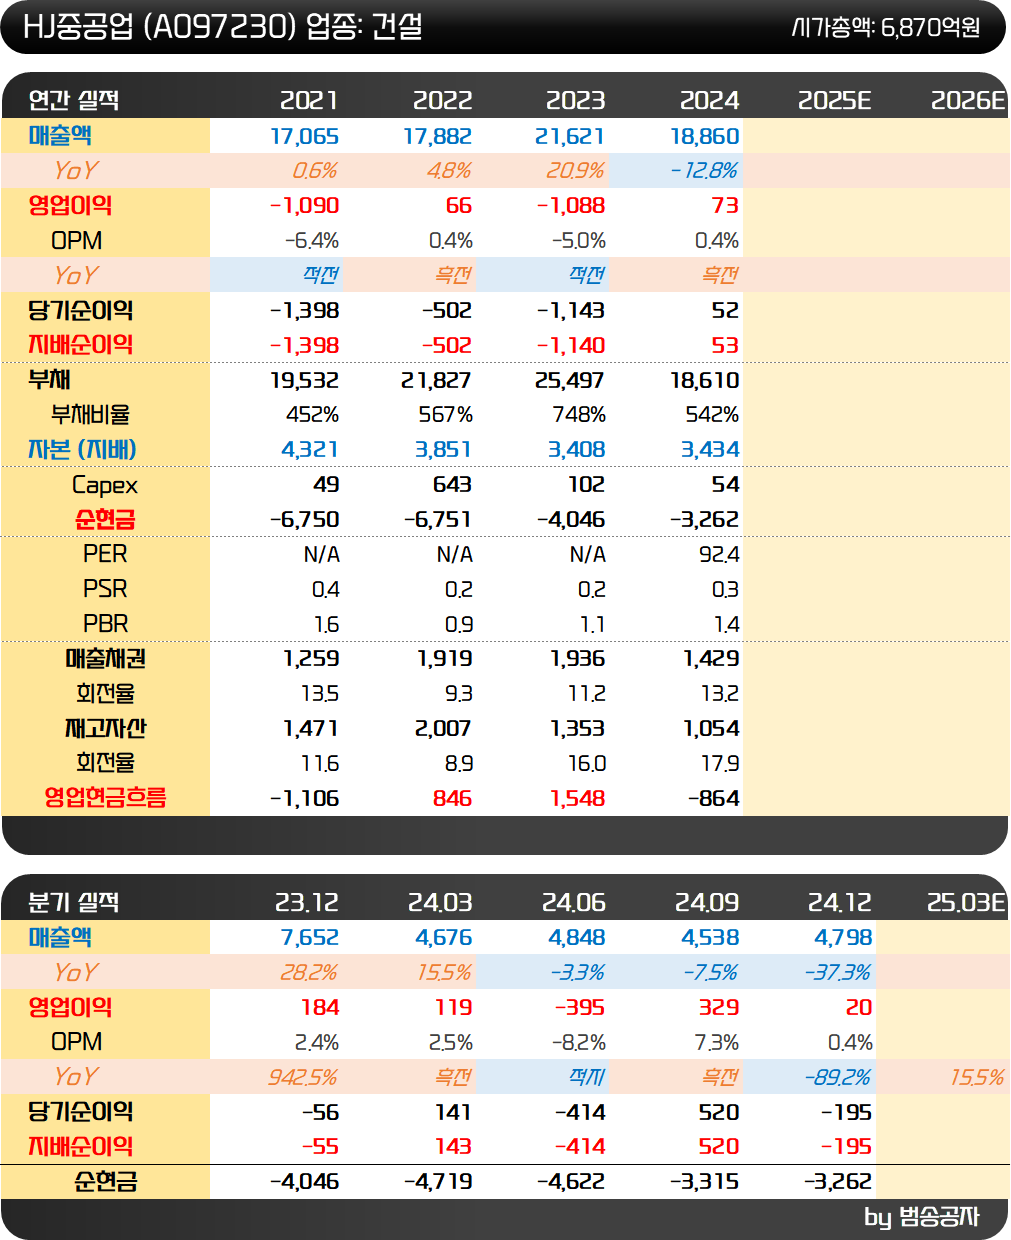Click the -89.2% YoY cell
This screenshot has height=1240, width=1011.
837,1077
